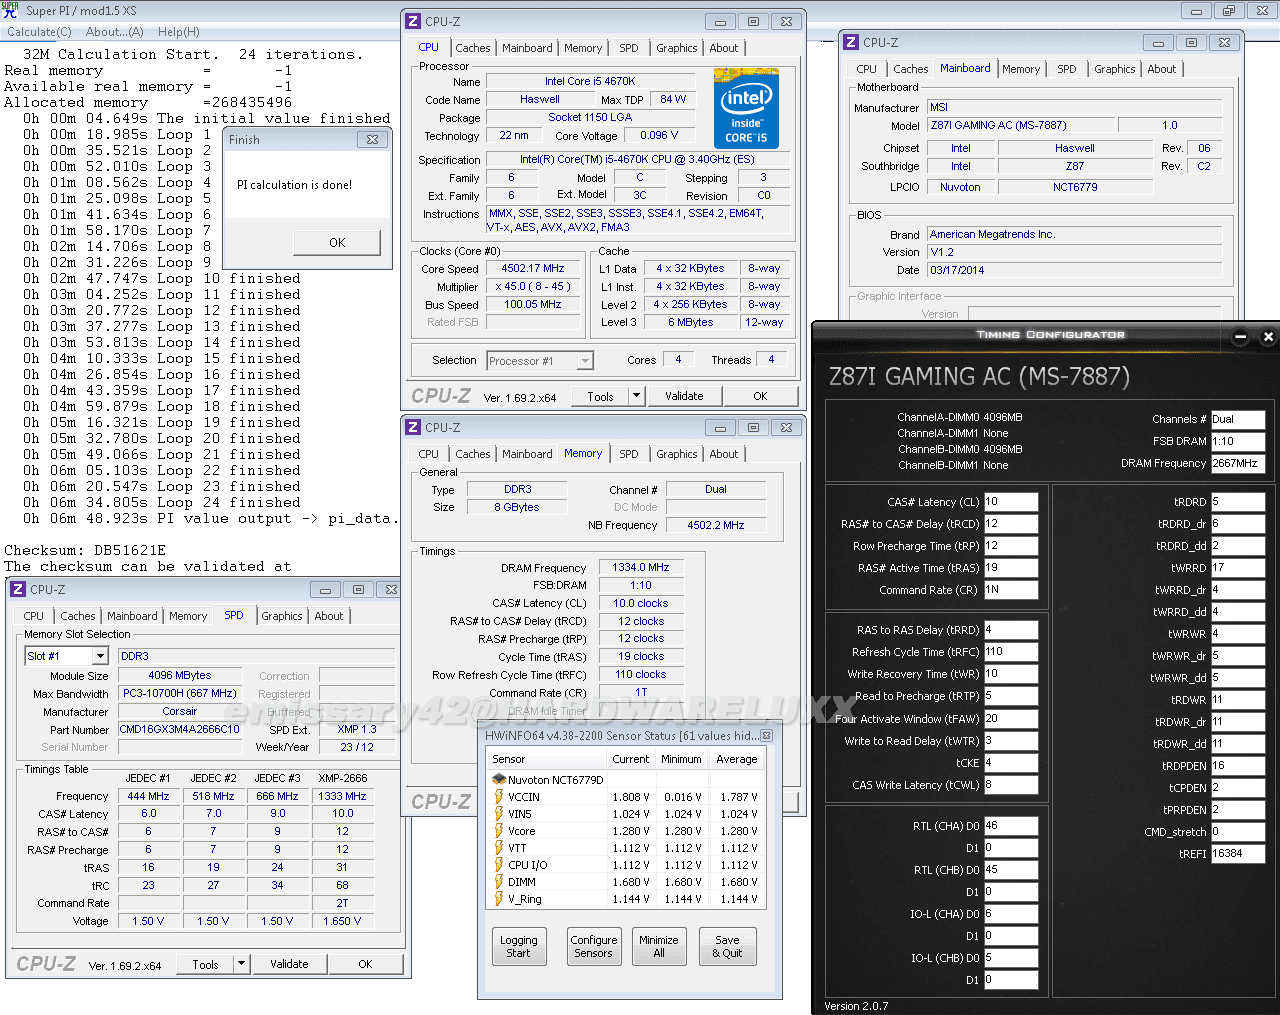Click the tRFC field showing 110
Image resolution: width=1280 pixels, height=1015 pixels.
pyautogui.click(x=1011, y=652)
